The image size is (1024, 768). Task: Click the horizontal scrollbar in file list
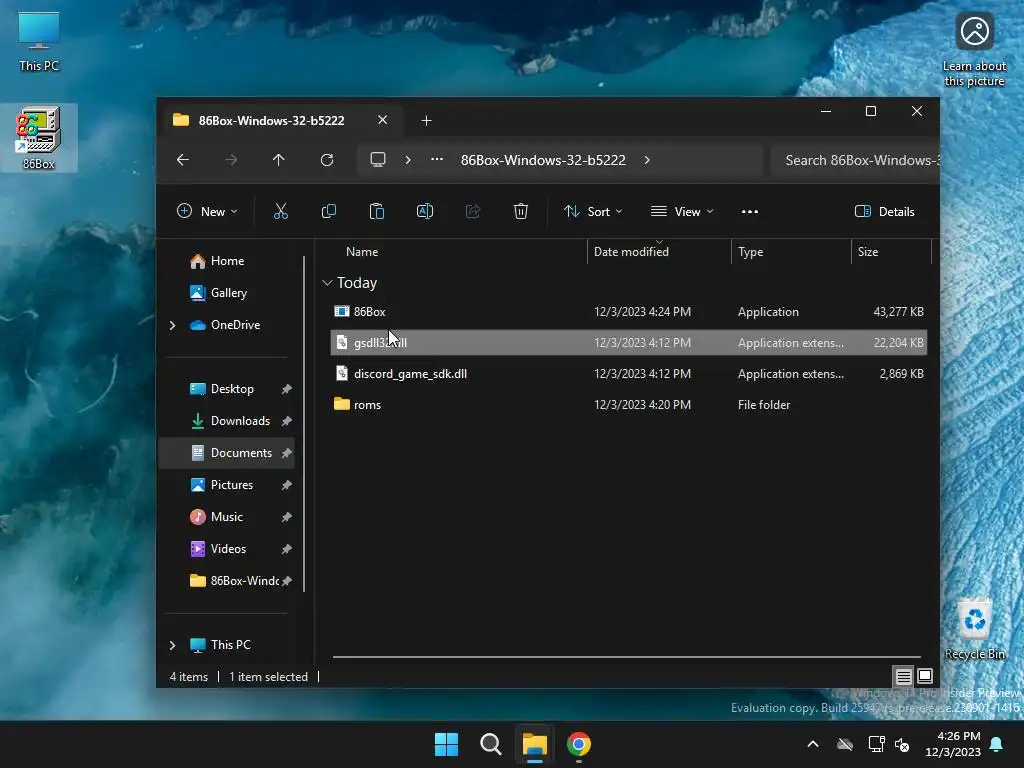pos(627,657)
